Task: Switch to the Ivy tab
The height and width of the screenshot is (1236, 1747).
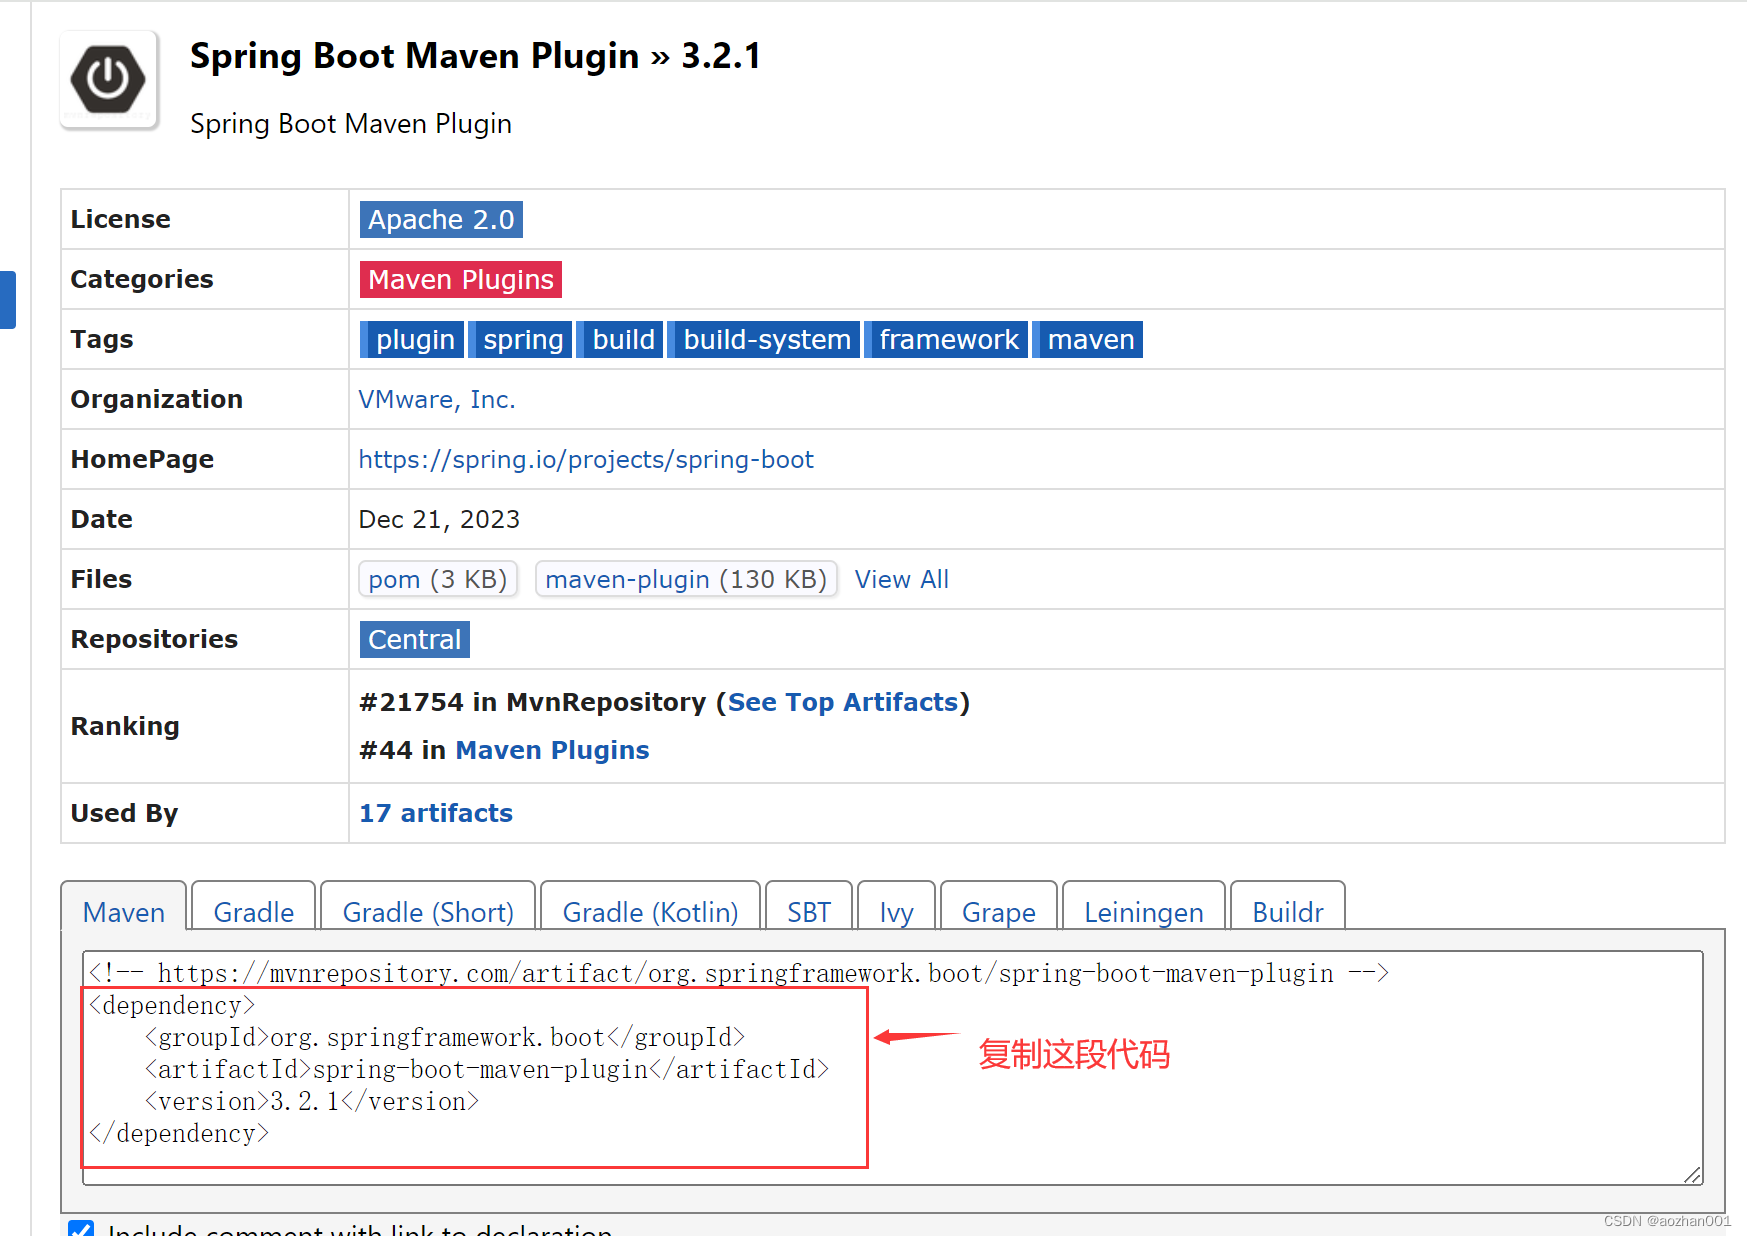Action: coord(895,911)
